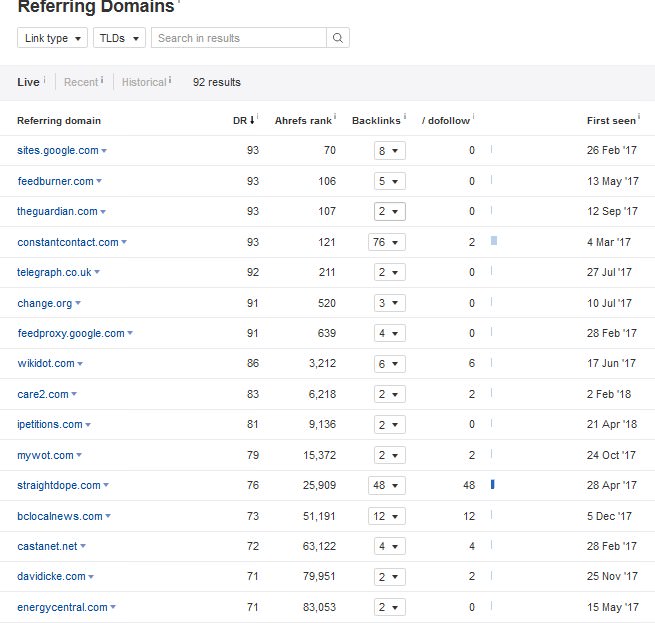Open backlinks dropdown for castanet.net row
Viewport: 655px width, 623px height.
tap(389, 547)
